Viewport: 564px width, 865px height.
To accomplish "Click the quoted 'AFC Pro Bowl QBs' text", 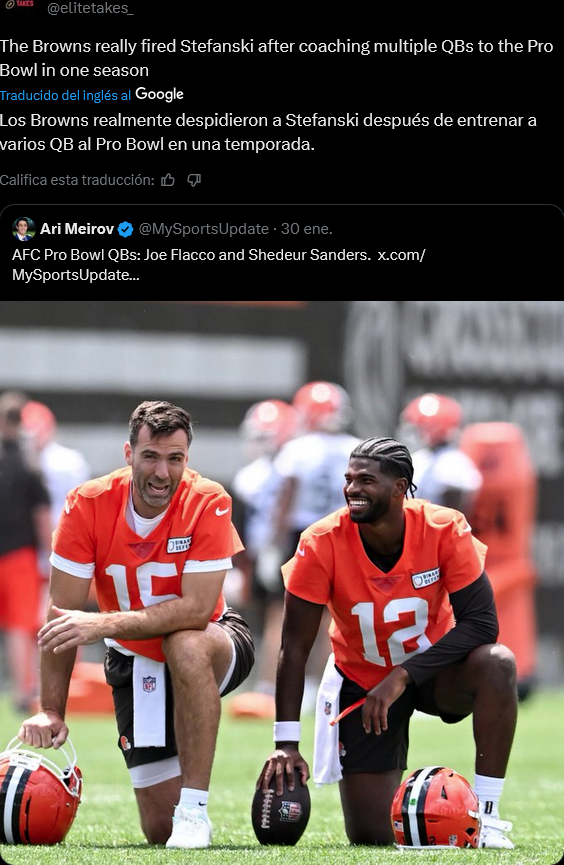I will coord(191,255).
